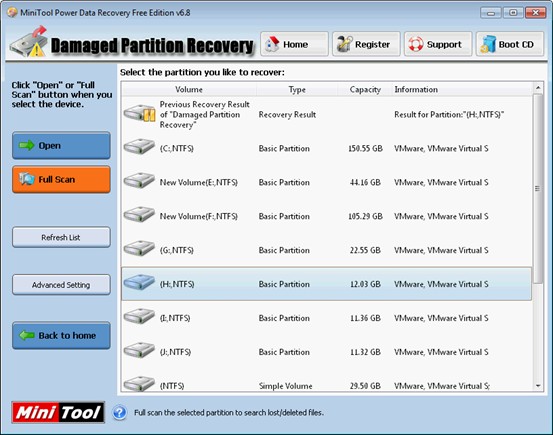
Task: Sort by the Type column header
Action: point(297,89)
